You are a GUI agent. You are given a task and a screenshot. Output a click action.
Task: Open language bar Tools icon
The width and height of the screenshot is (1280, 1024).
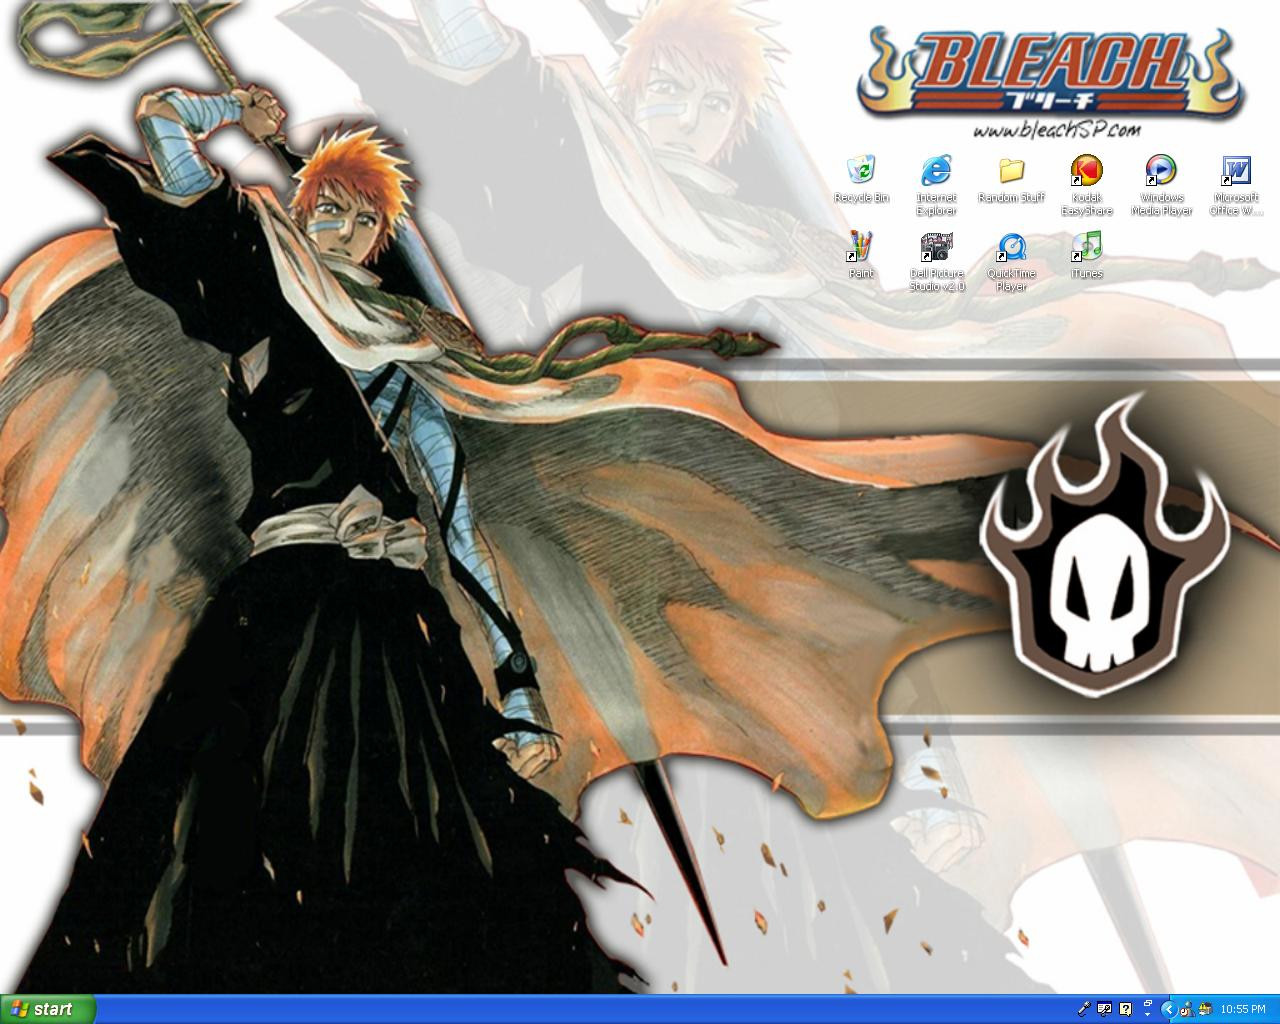click(x=1104, y=1009)
